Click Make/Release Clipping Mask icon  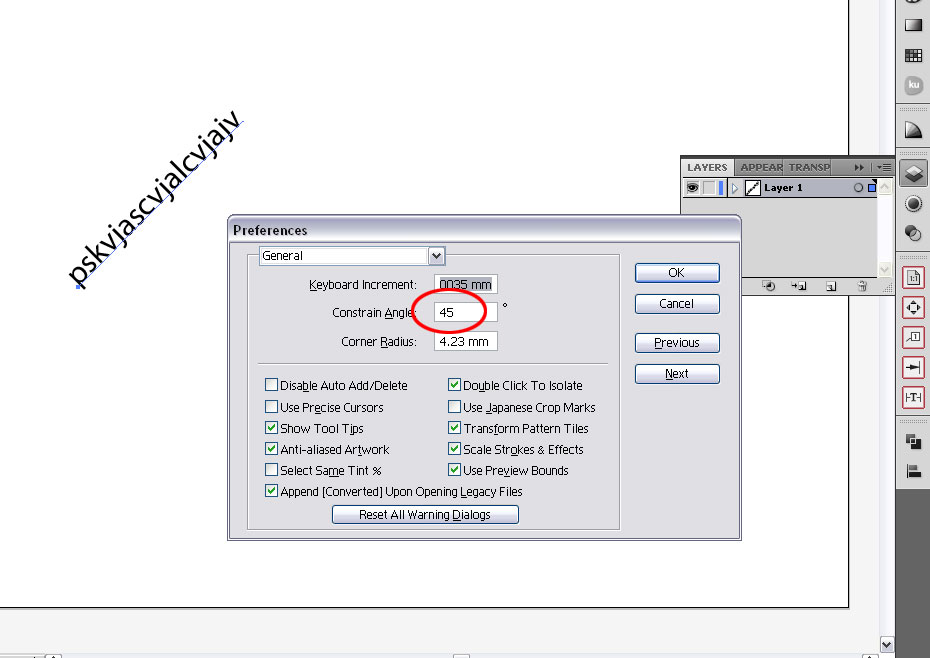click(768, 286)
